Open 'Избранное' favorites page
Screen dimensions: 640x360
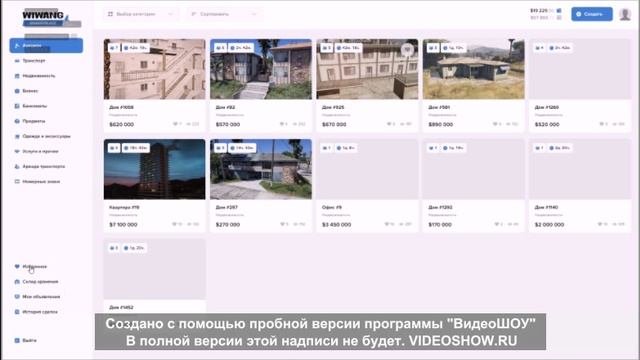coord(35,267)
